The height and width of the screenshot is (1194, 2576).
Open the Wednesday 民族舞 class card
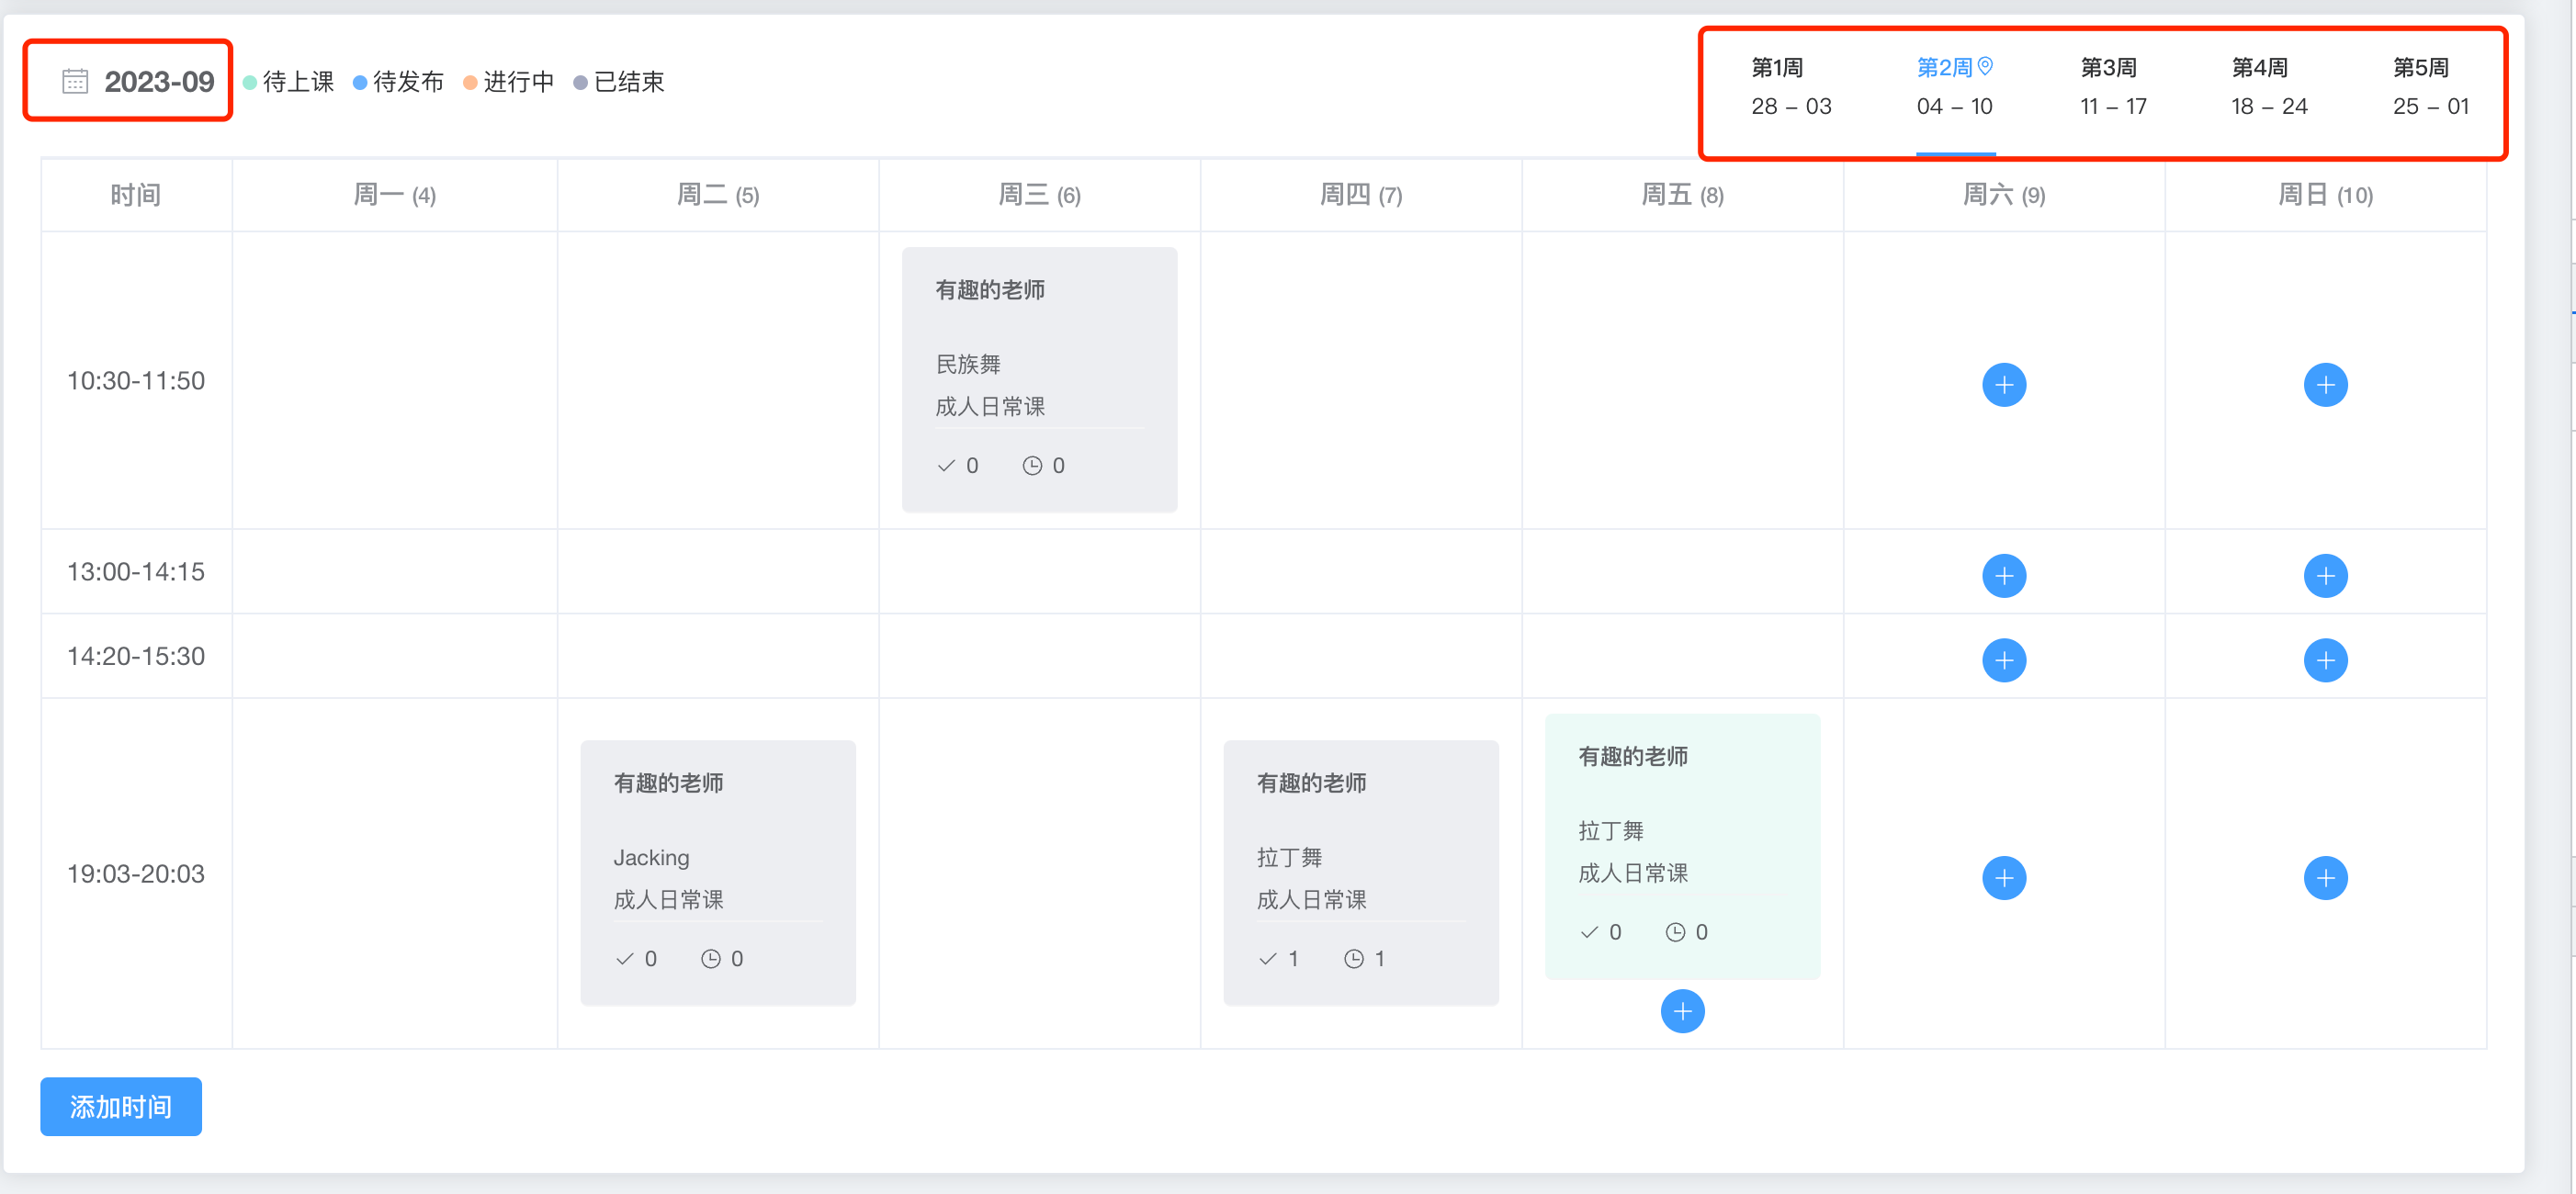[1039, 380]
